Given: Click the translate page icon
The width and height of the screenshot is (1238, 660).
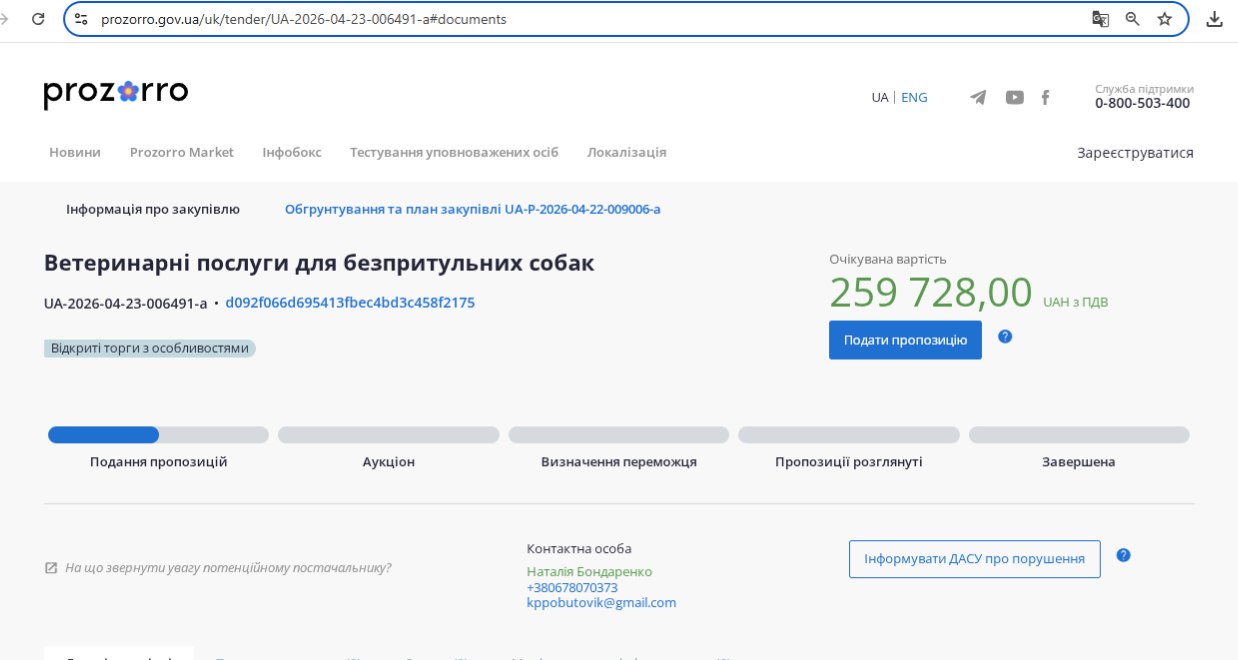Looking at the screenshot, I should [1100, 19].
